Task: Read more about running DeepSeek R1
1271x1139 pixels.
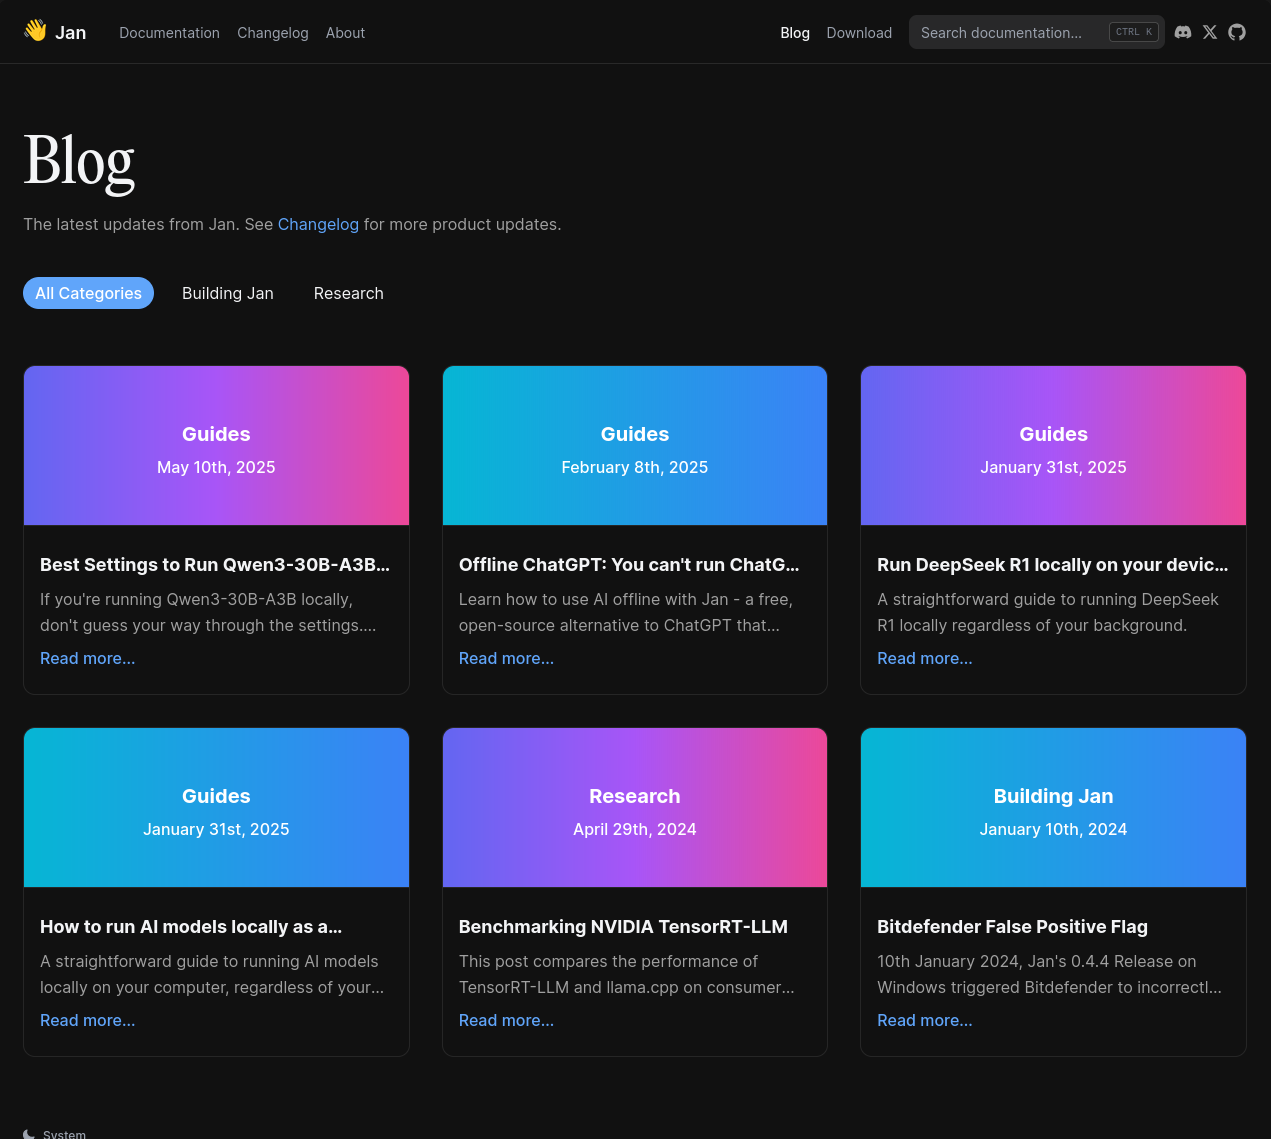Action: [924, 658]
